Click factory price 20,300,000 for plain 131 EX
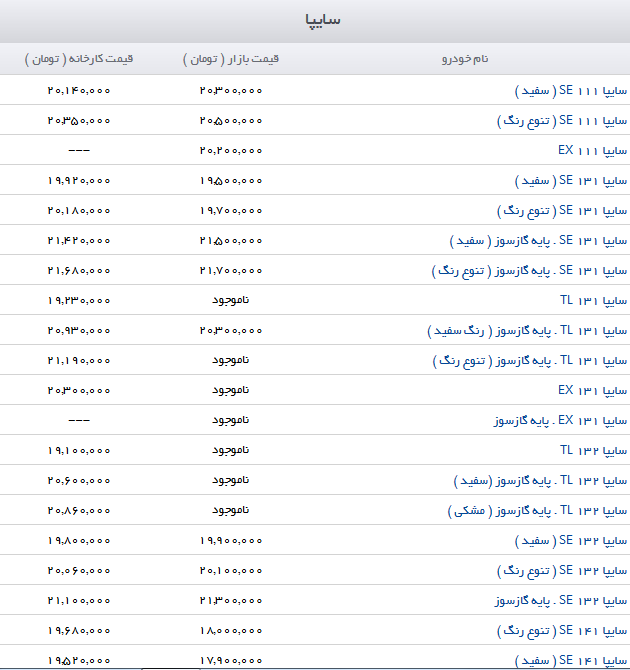 79,391
